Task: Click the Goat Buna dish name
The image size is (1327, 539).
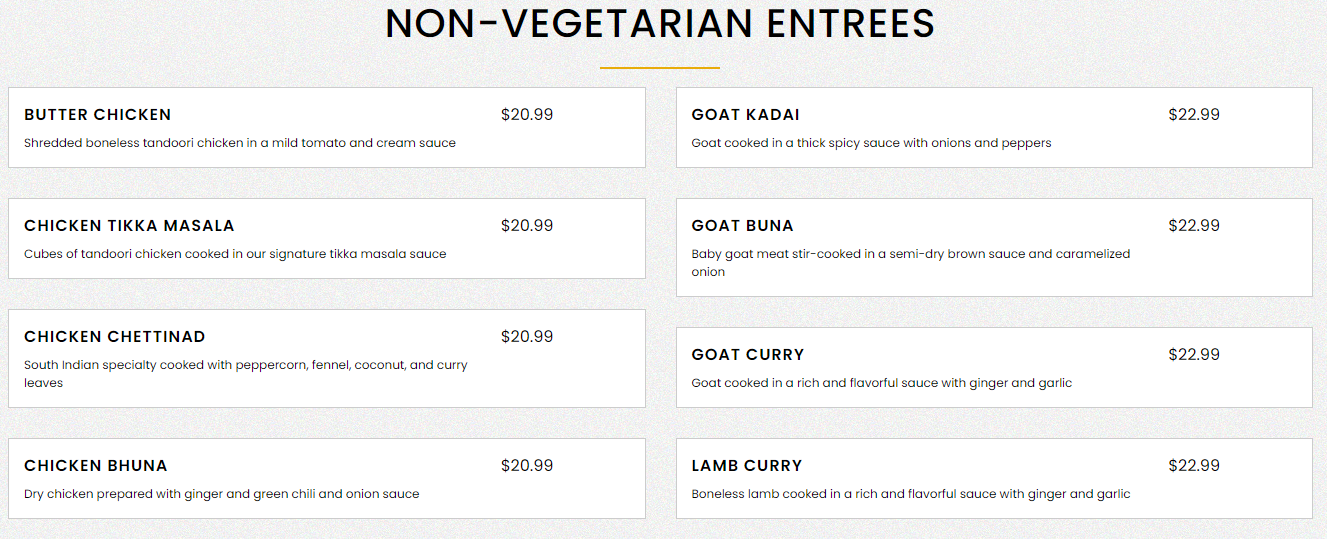Action: tap(742, 226)
